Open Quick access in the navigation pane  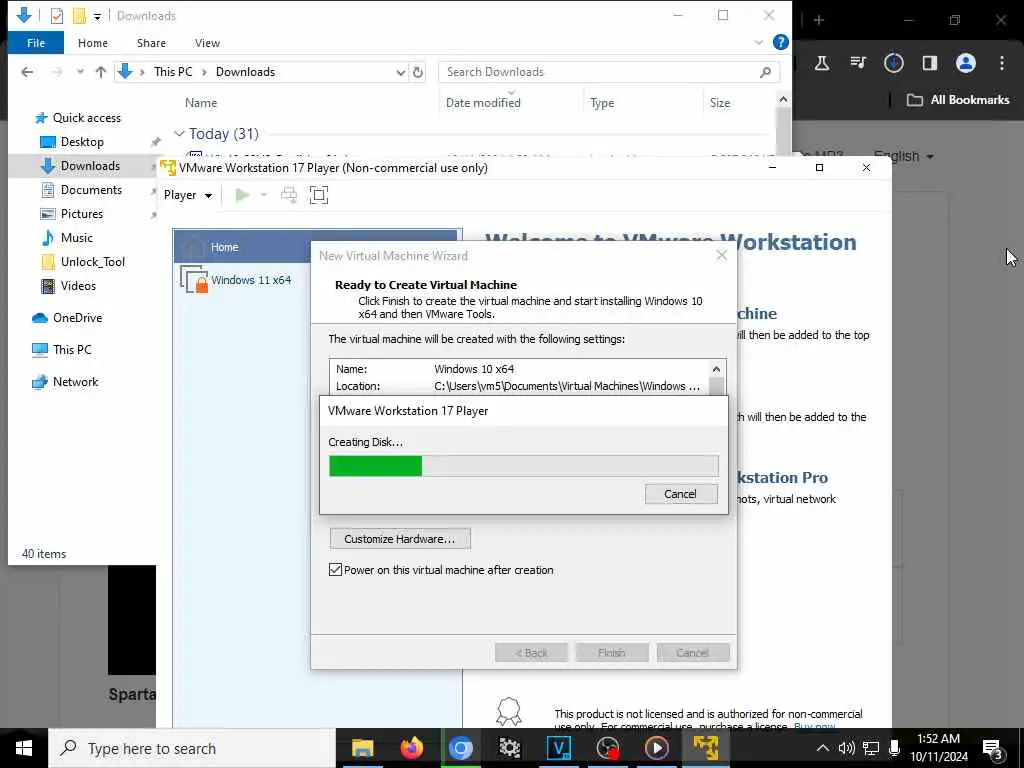(86, 118)
